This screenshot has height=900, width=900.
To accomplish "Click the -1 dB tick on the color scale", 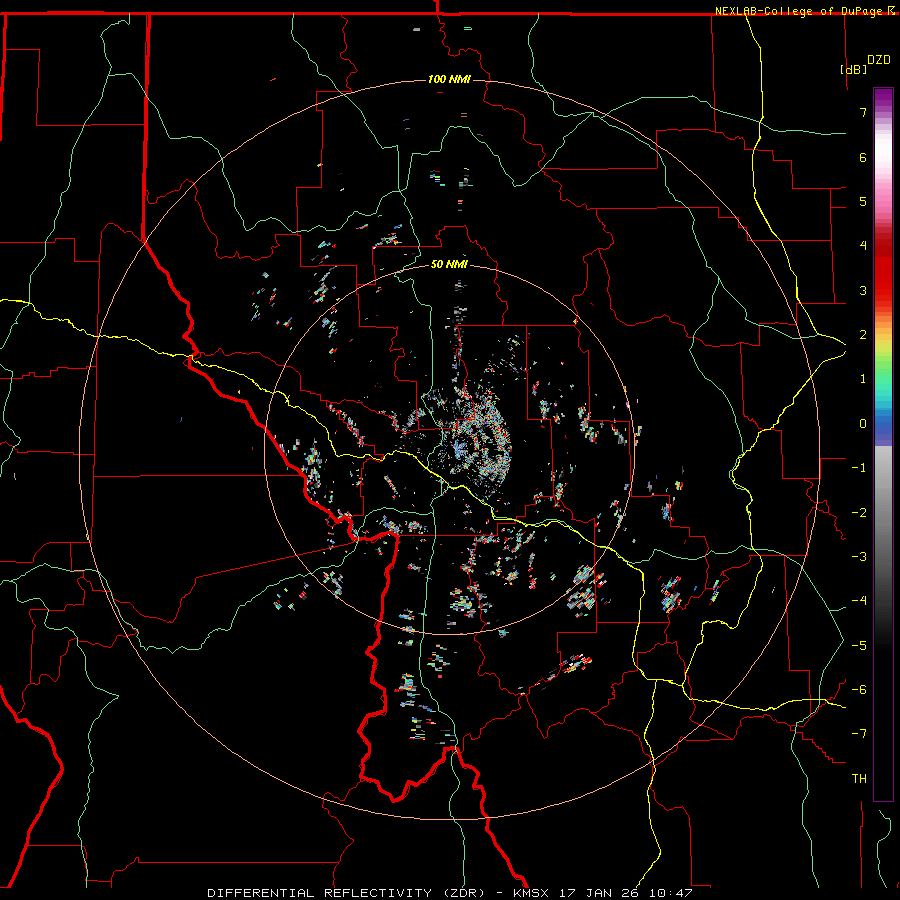I will tap(859, 468).
